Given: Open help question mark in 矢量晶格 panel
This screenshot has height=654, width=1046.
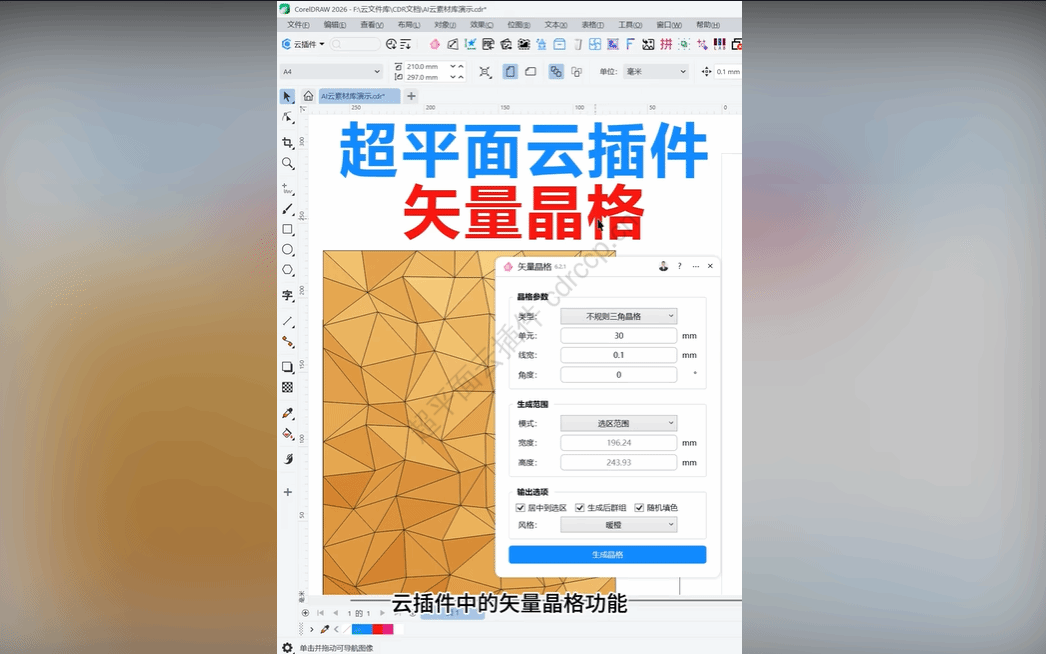Looking at the screenshot, I should pyautogui.click(x=679, y=266).
